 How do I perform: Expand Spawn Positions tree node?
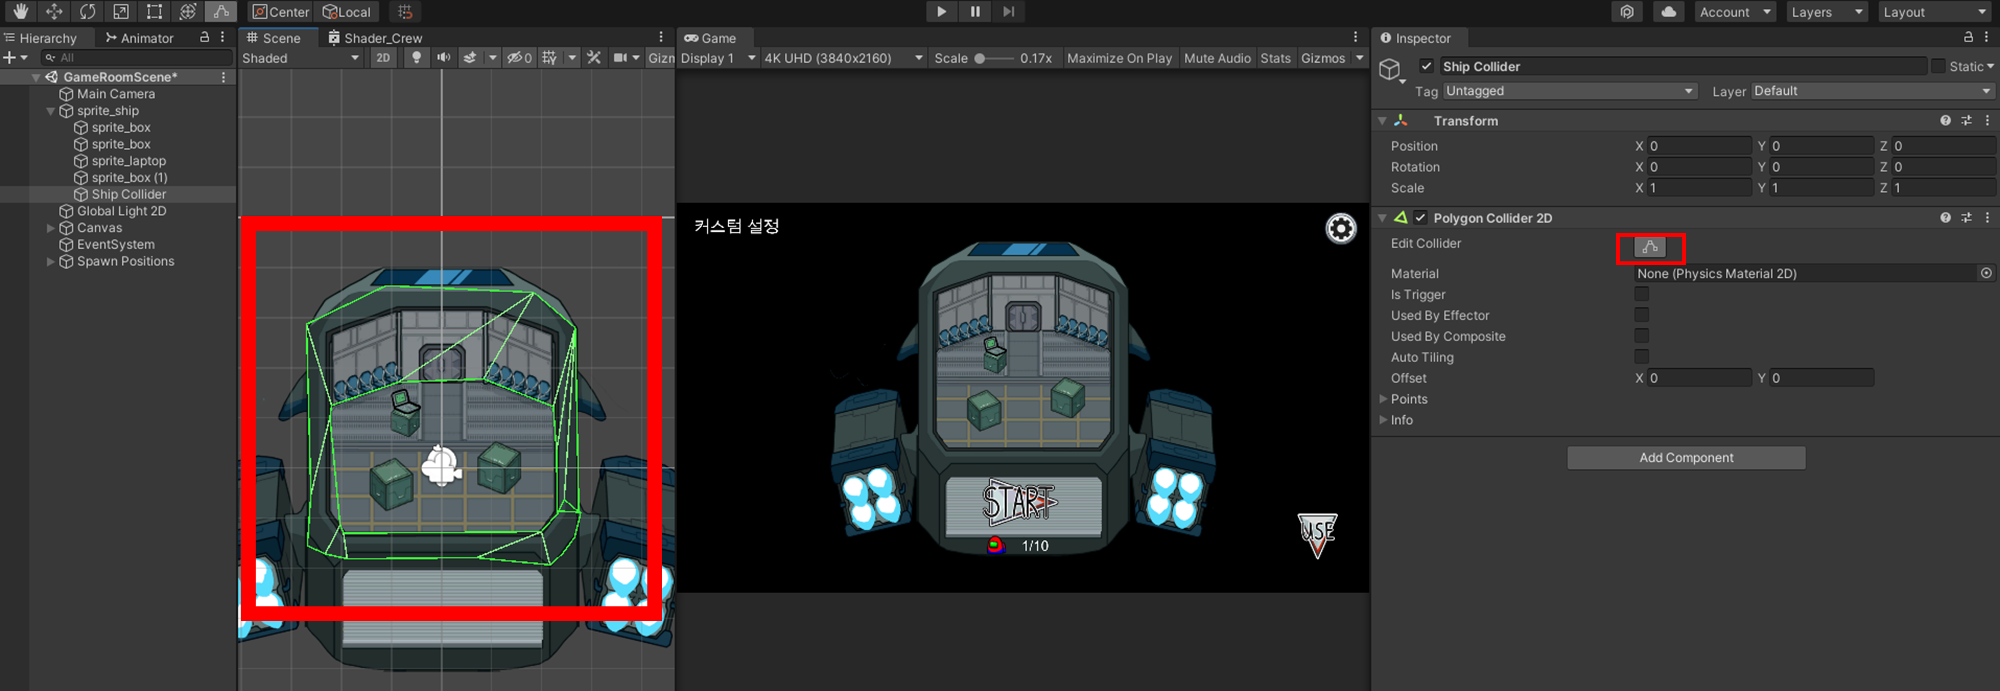tap(51, 262)
